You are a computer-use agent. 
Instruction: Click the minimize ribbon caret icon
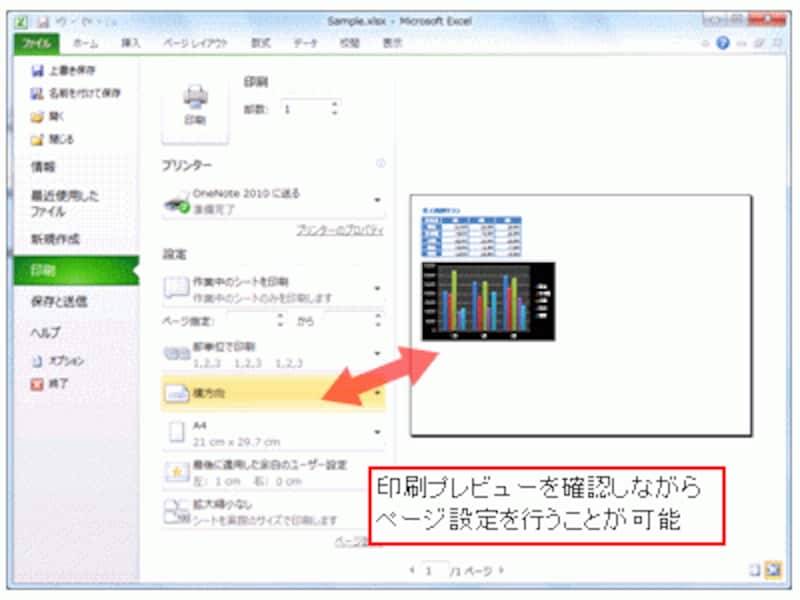[x=706, y=43]
